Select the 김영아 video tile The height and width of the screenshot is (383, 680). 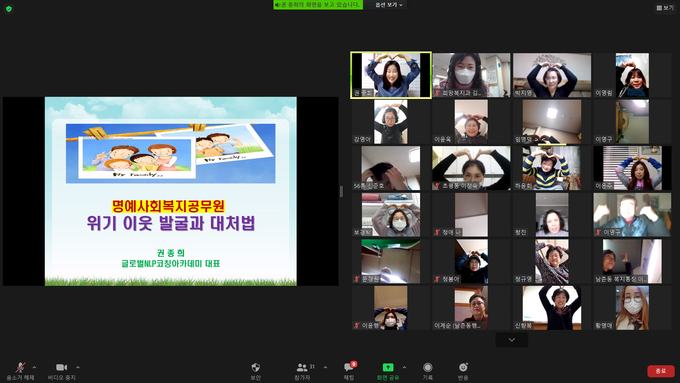391,122
